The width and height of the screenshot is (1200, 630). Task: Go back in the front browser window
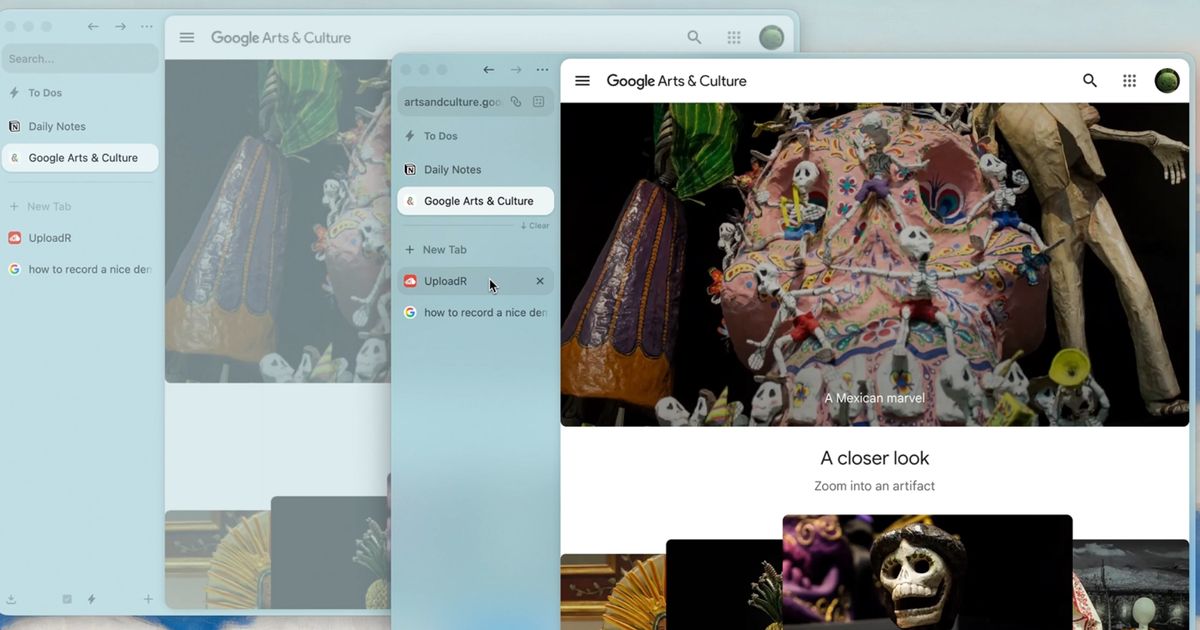point(488,70)
